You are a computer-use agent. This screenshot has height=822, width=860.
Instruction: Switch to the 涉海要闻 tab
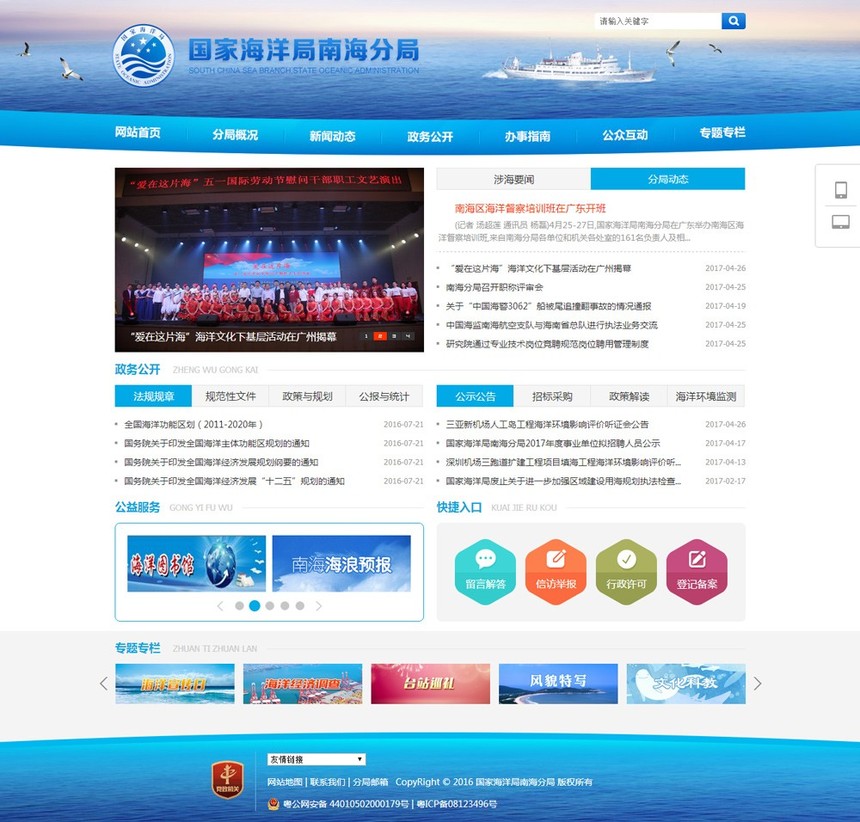click(513, 179)
